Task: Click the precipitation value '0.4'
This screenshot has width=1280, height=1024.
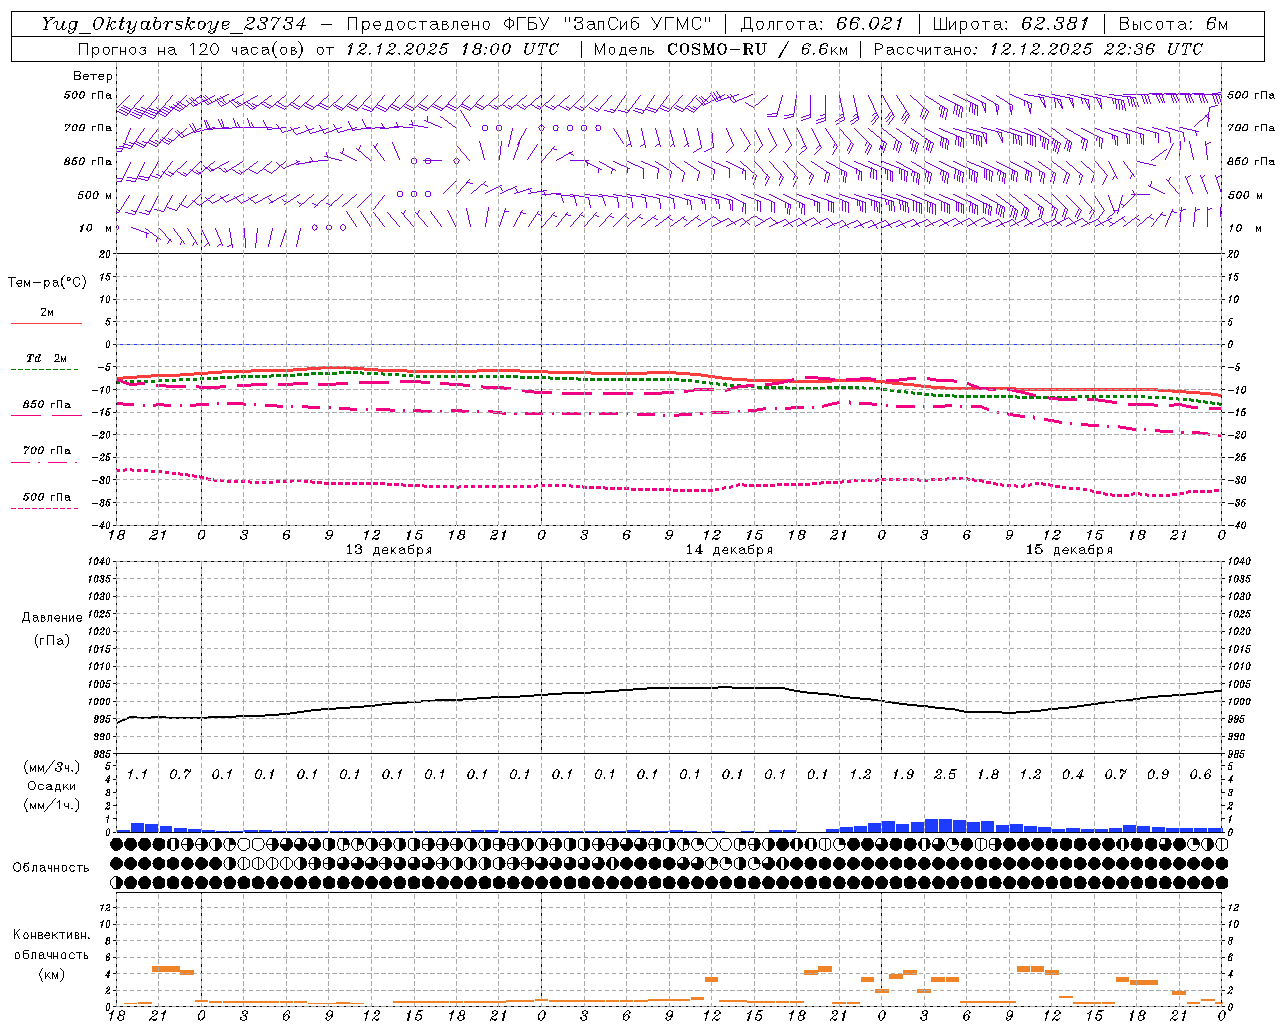Action: pyautogui.click(x=1073, y=774)
